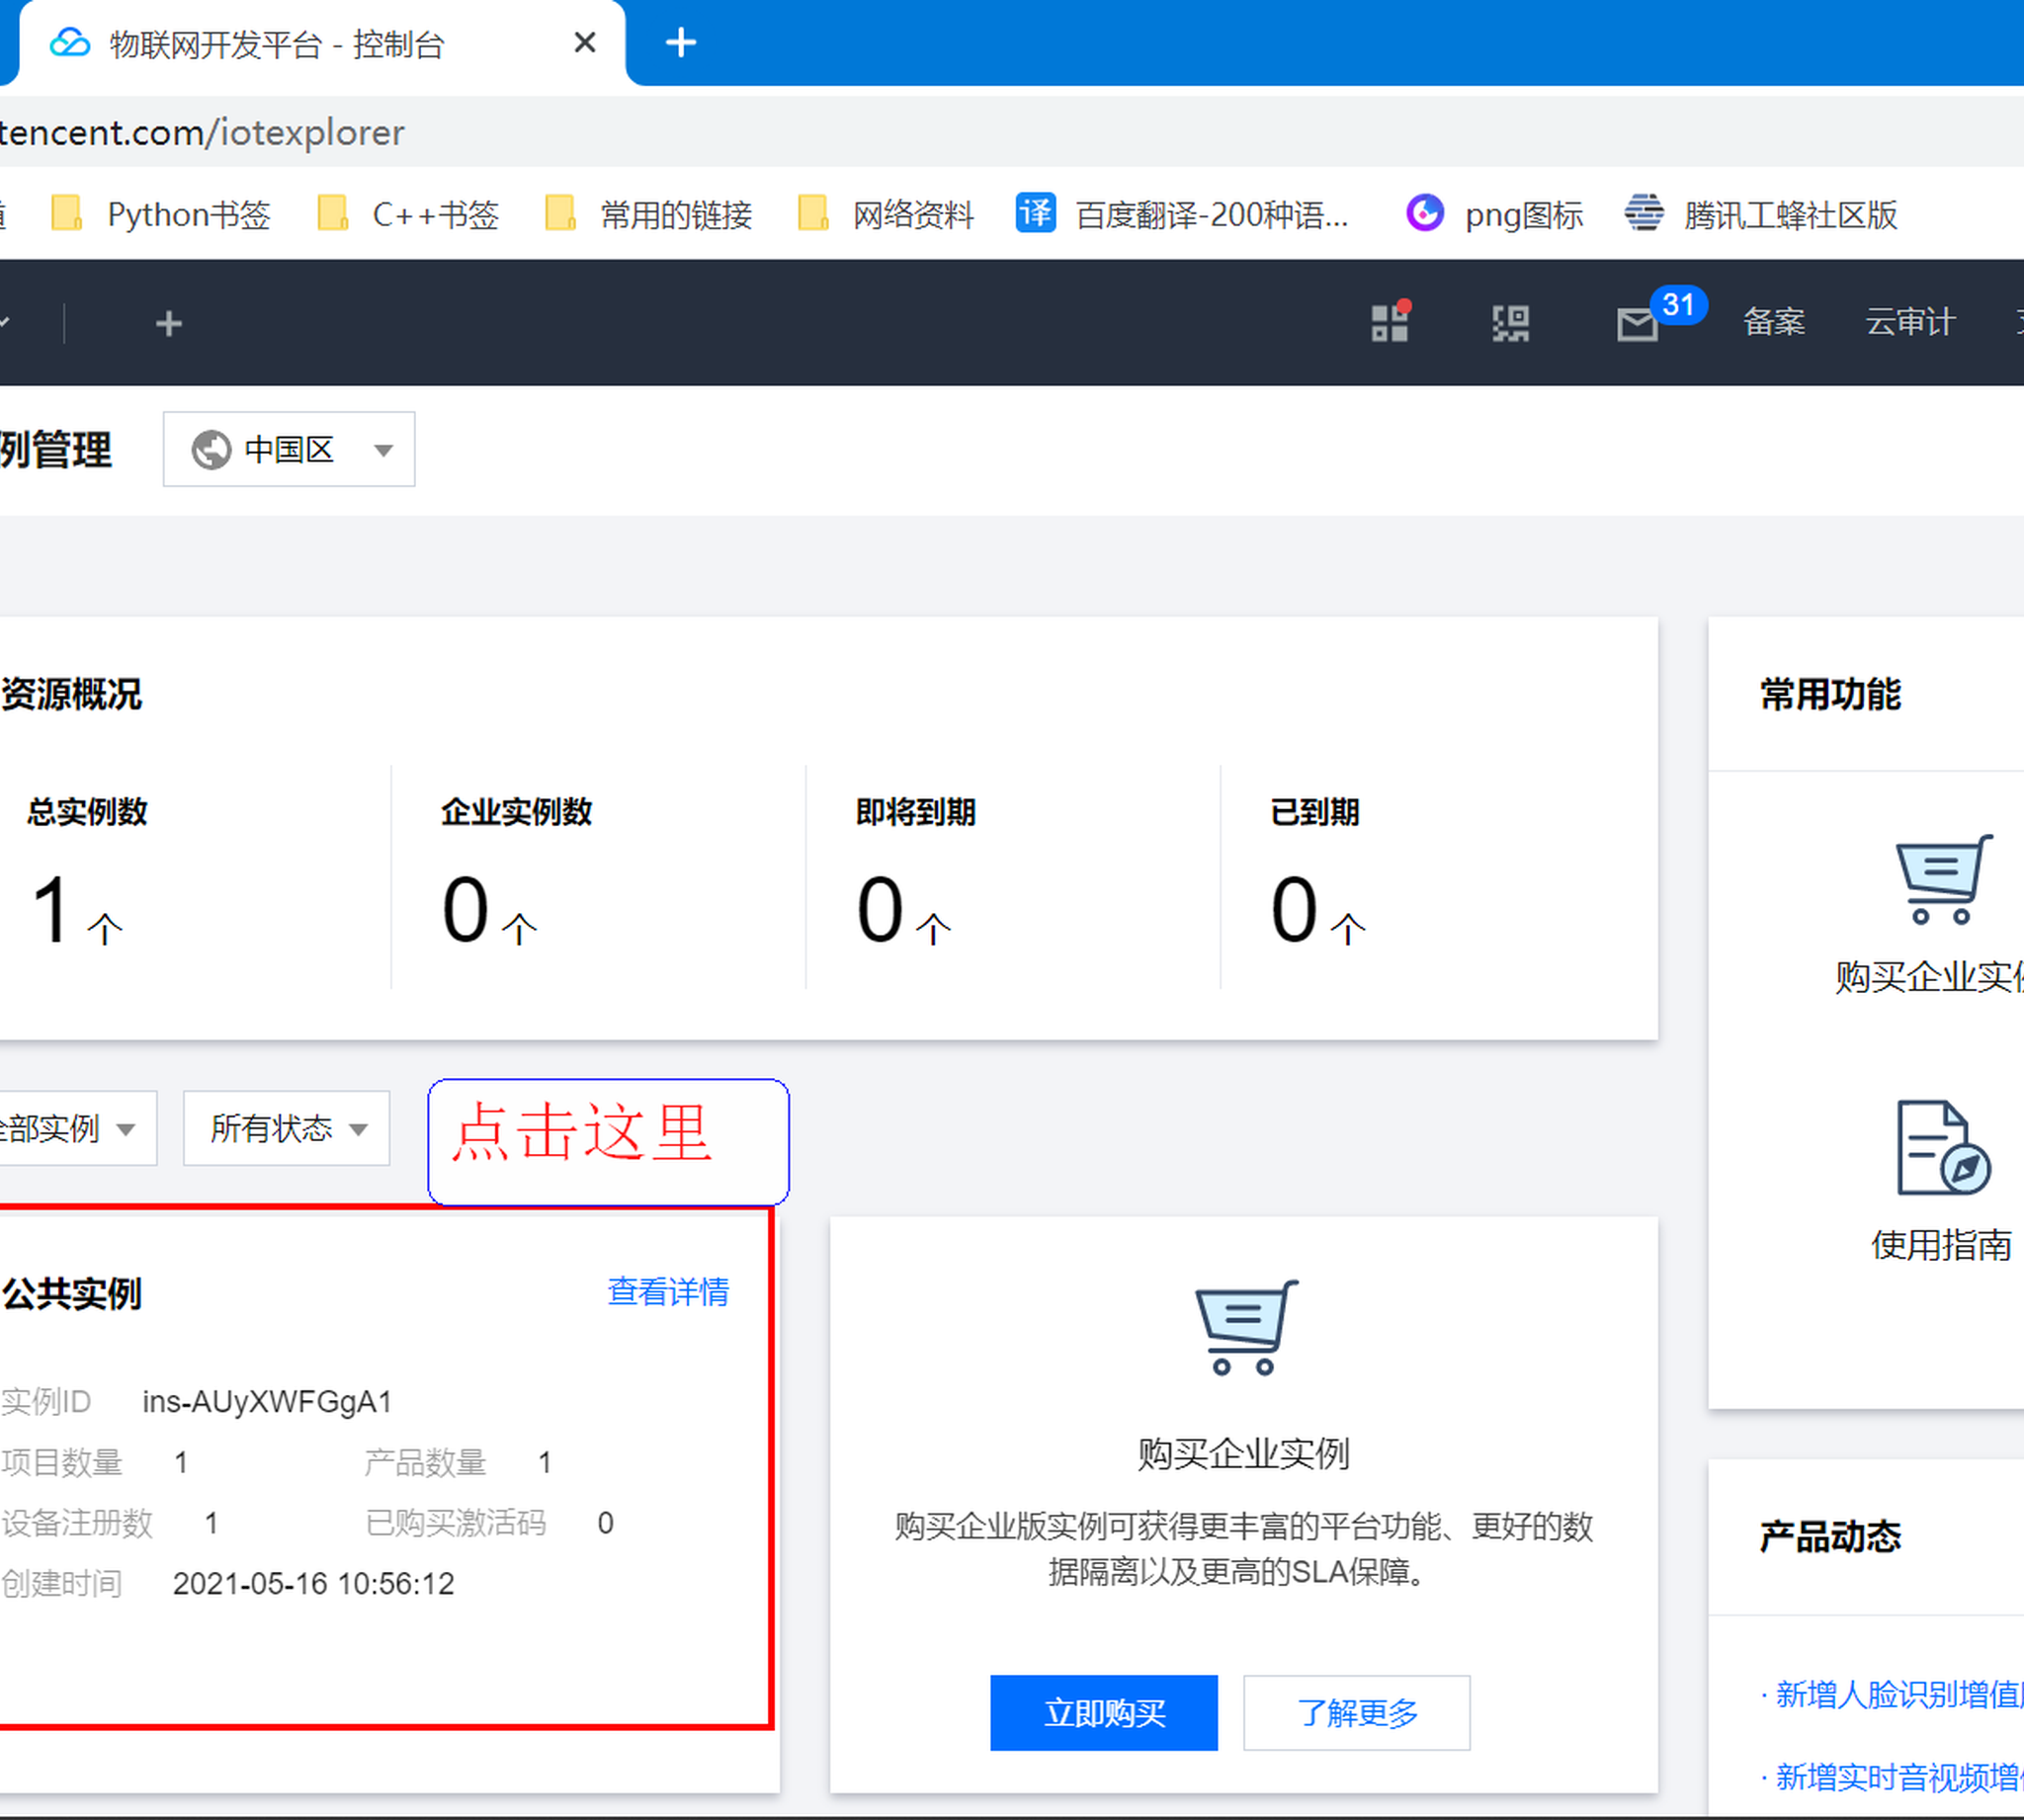
Task: Open the 腾讯工蜂社区版 bookmark
Action: [x=1761, y=215]
